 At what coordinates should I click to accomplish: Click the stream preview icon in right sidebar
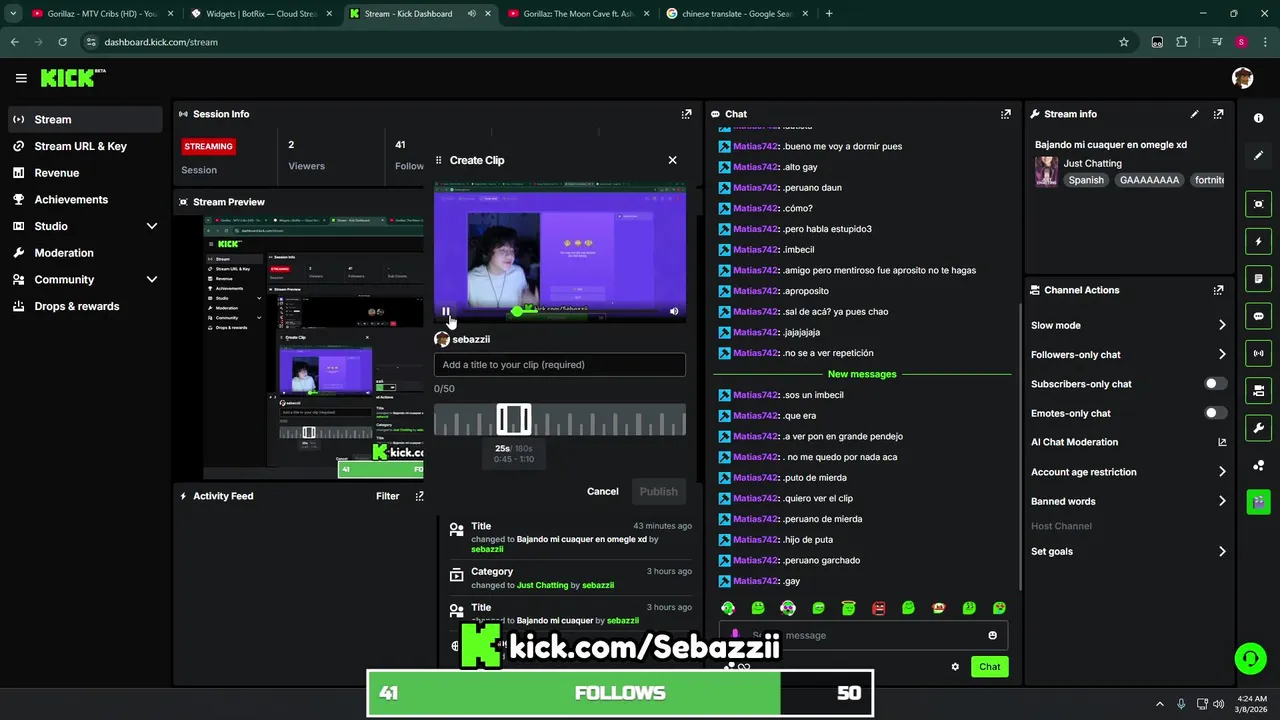coord(1258,204)
